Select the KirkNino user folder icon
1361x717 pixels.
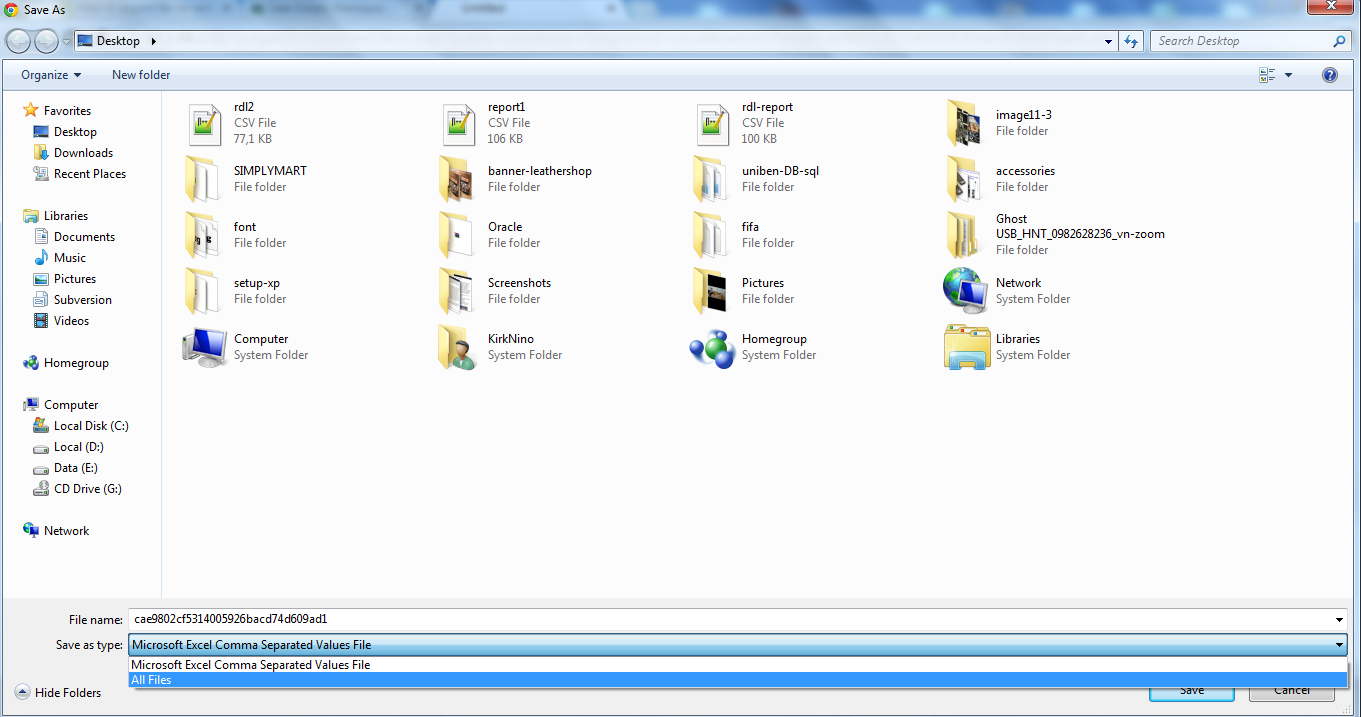click(x=457, y=347)
